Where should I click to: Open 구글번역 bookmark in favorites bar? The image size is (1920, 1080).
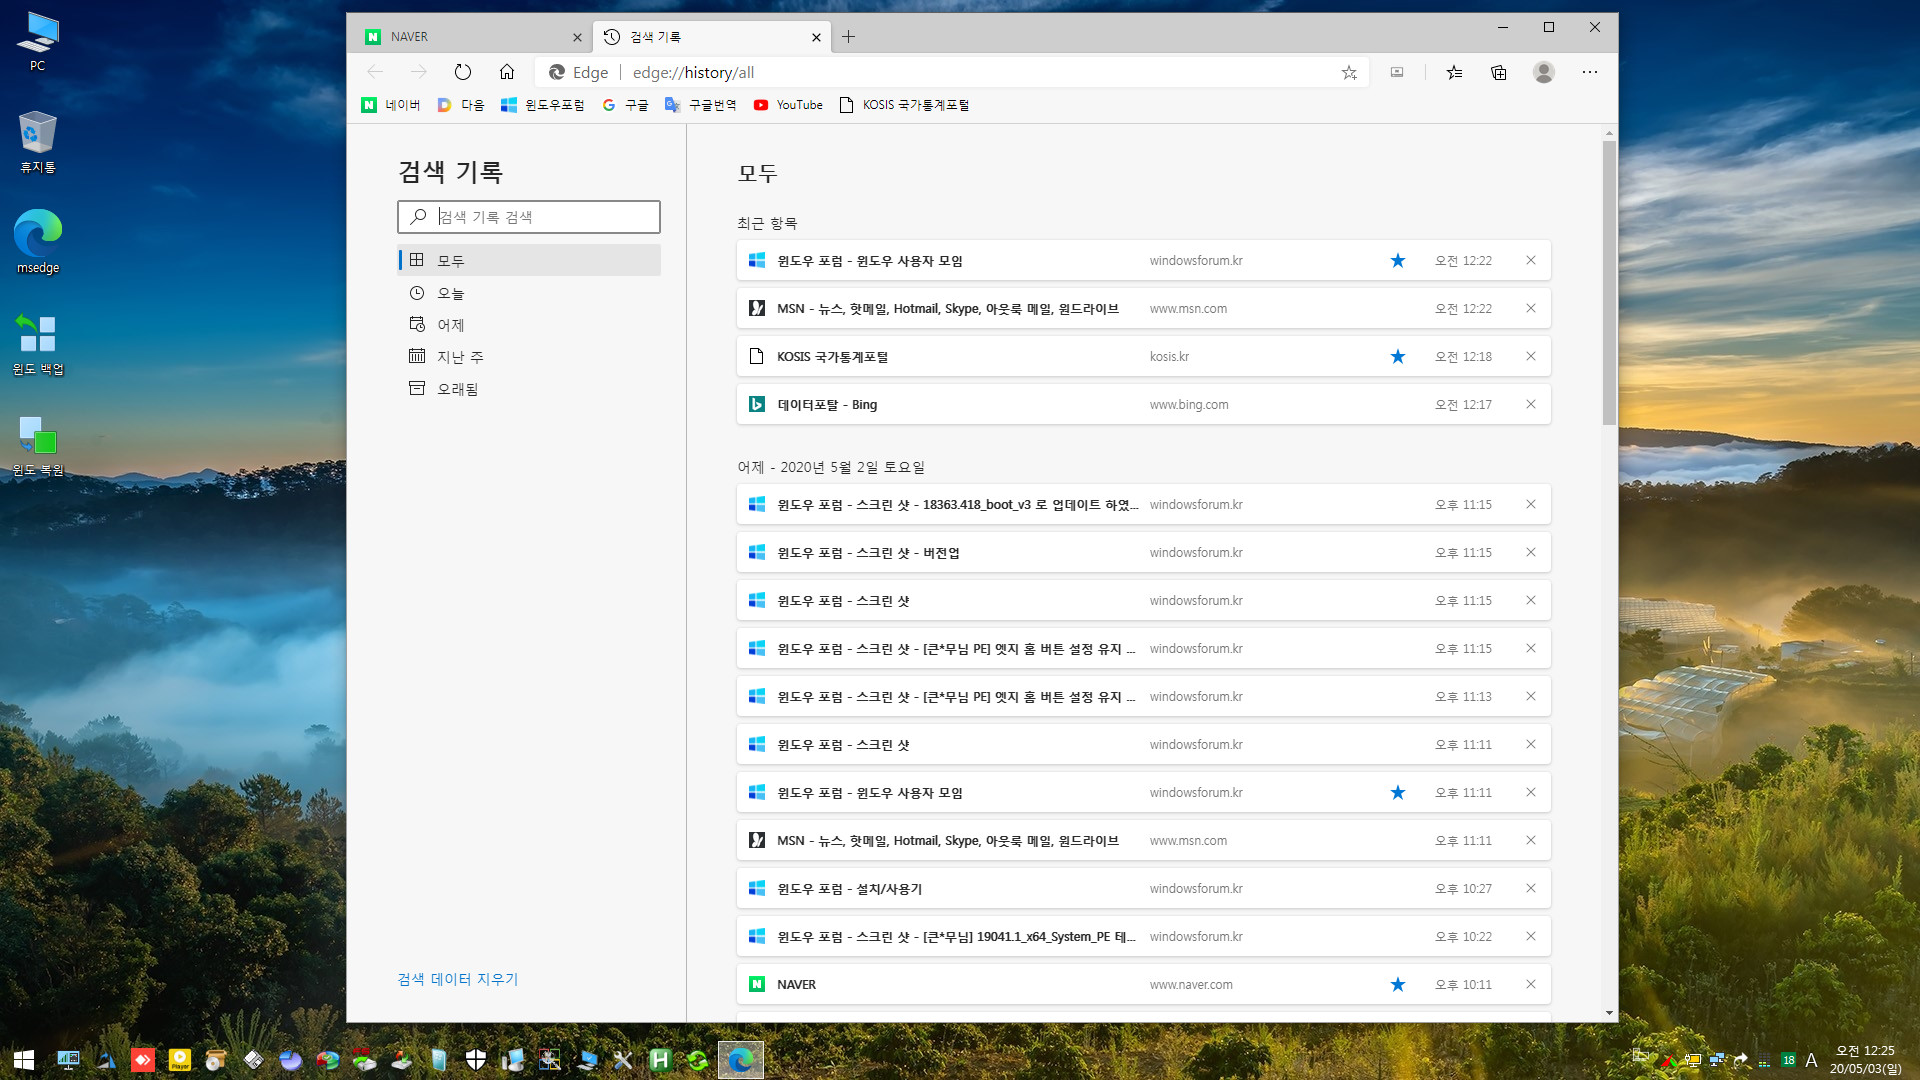click(x=701, y=105)
